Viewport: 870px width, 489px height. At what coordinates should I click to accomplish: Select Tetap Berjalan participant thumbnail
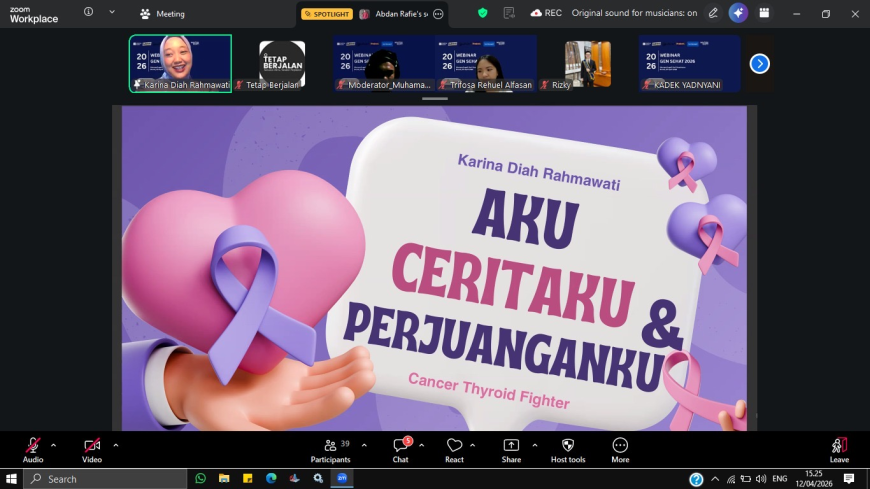(x=282, y=63)
